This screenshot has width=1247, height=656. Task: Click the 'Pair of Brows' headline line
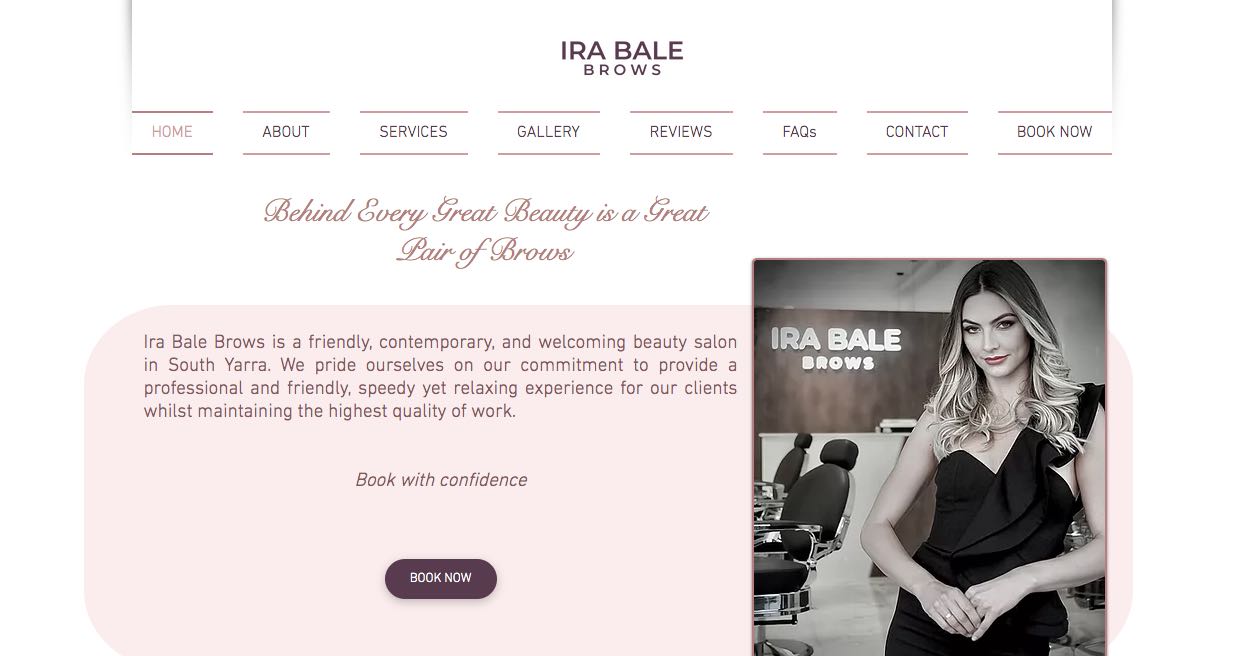tap(485, 251)
